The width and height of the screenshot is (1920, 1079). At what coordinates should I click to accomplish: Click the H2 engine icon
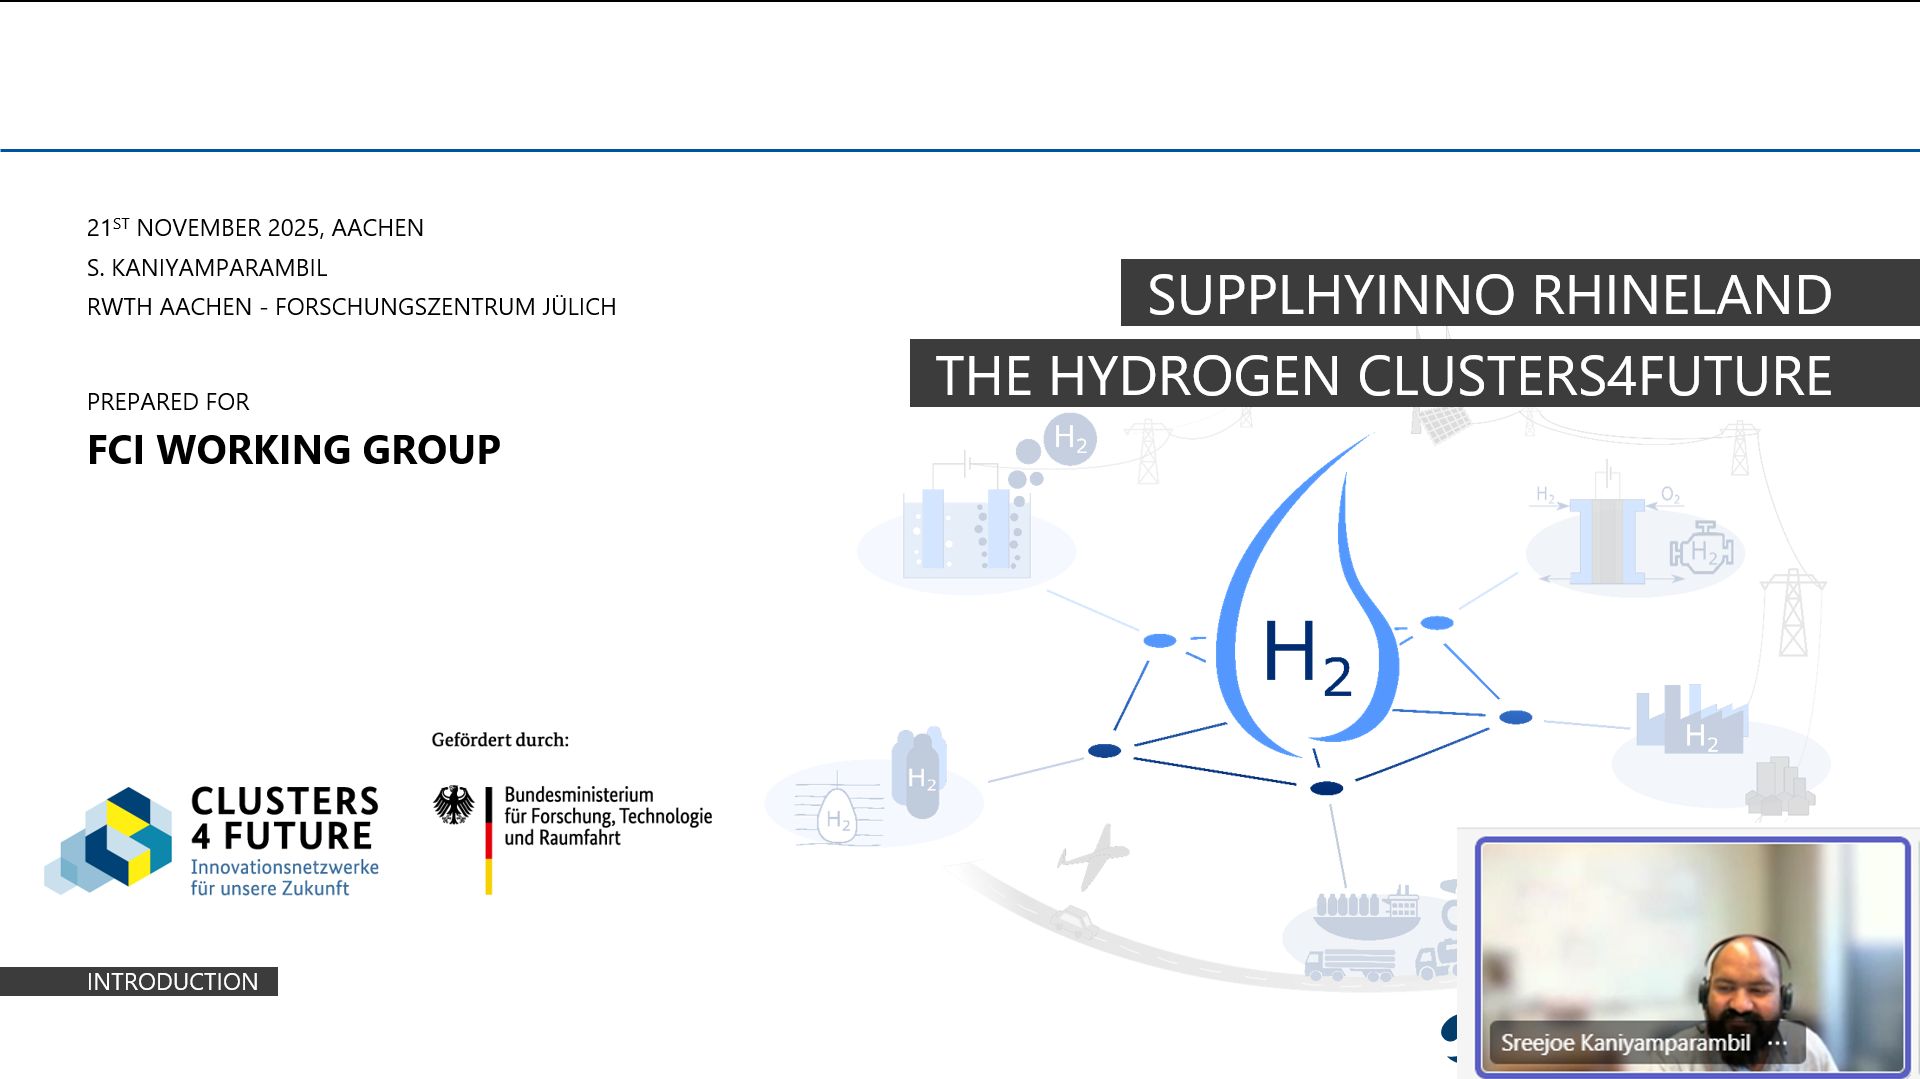(x=1700, y=550)
